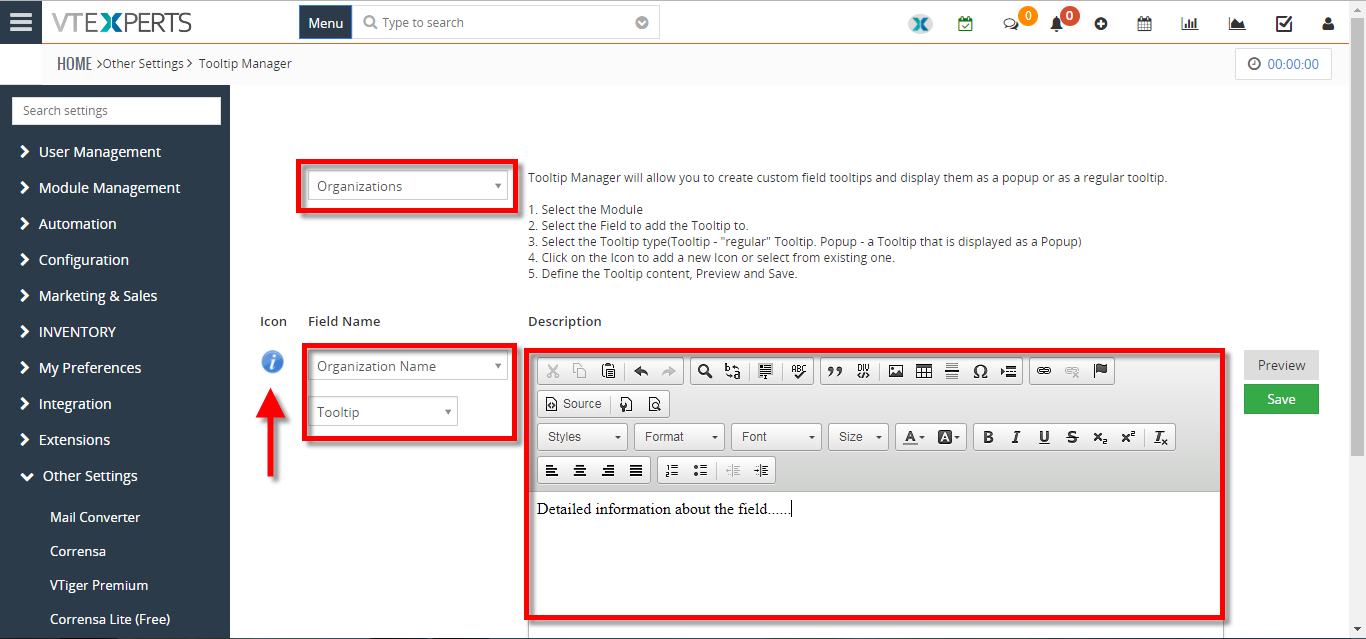
Task: Click the editor document preview icon
Action: tap(654, 404)
